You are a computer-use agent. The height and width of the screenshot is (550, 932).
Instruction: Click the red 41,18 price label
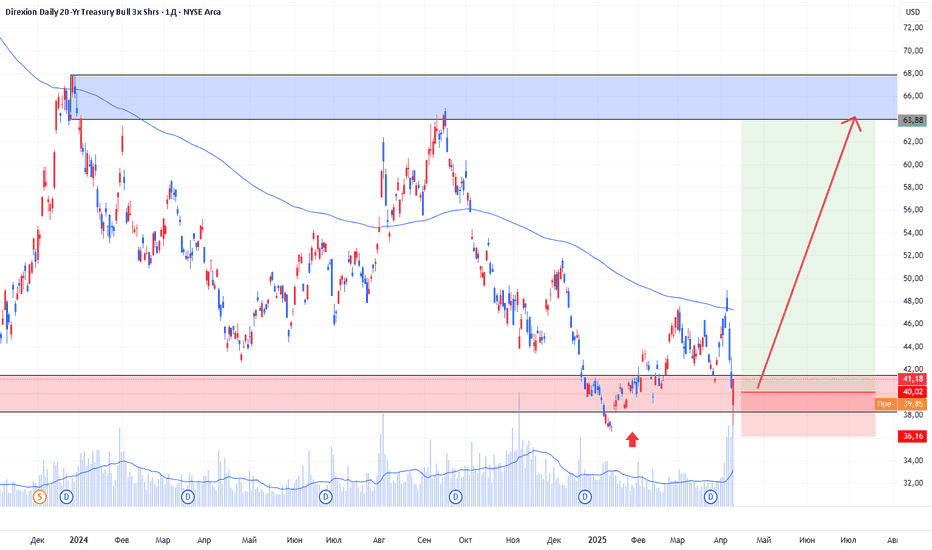[x=911, y=379]
